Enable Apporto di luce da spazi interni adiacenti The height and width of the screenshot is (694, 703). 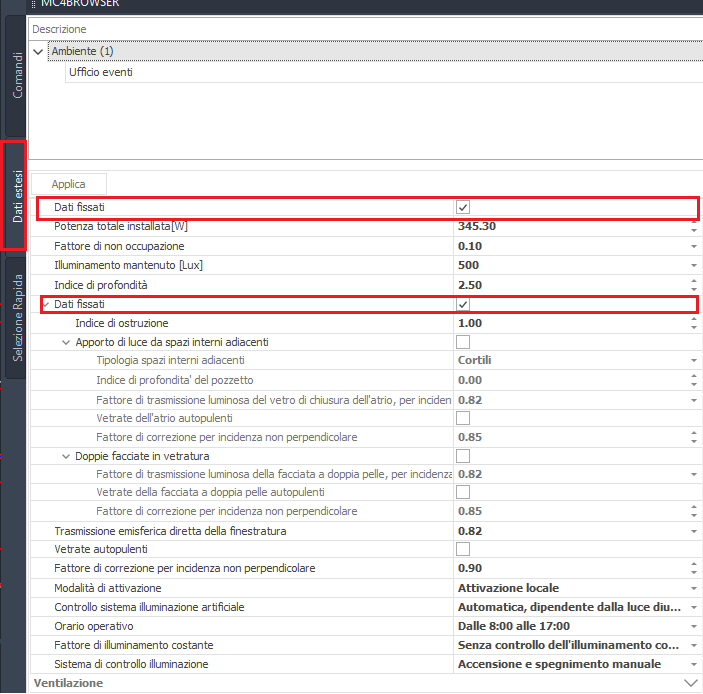(x=463, y=342)
